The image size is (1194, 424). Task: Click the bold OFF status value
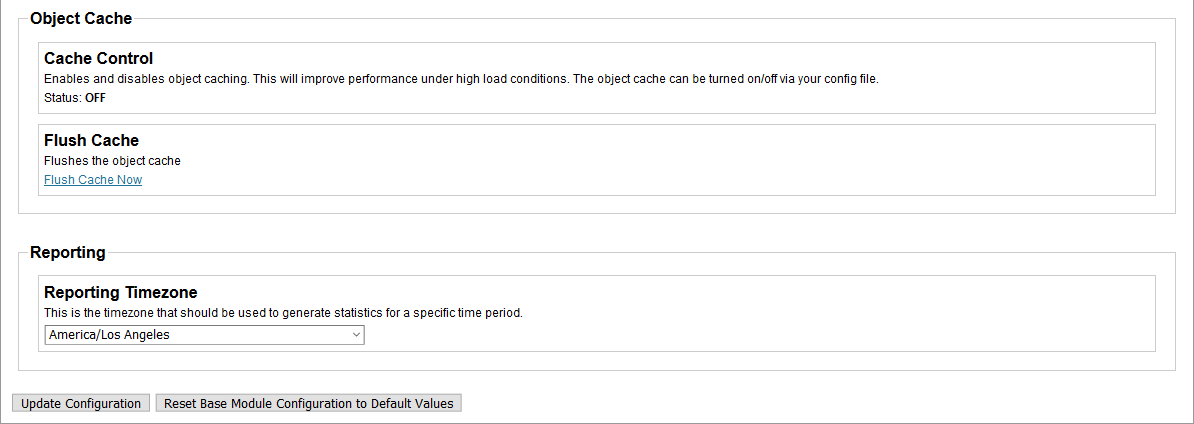coord(95,98)
